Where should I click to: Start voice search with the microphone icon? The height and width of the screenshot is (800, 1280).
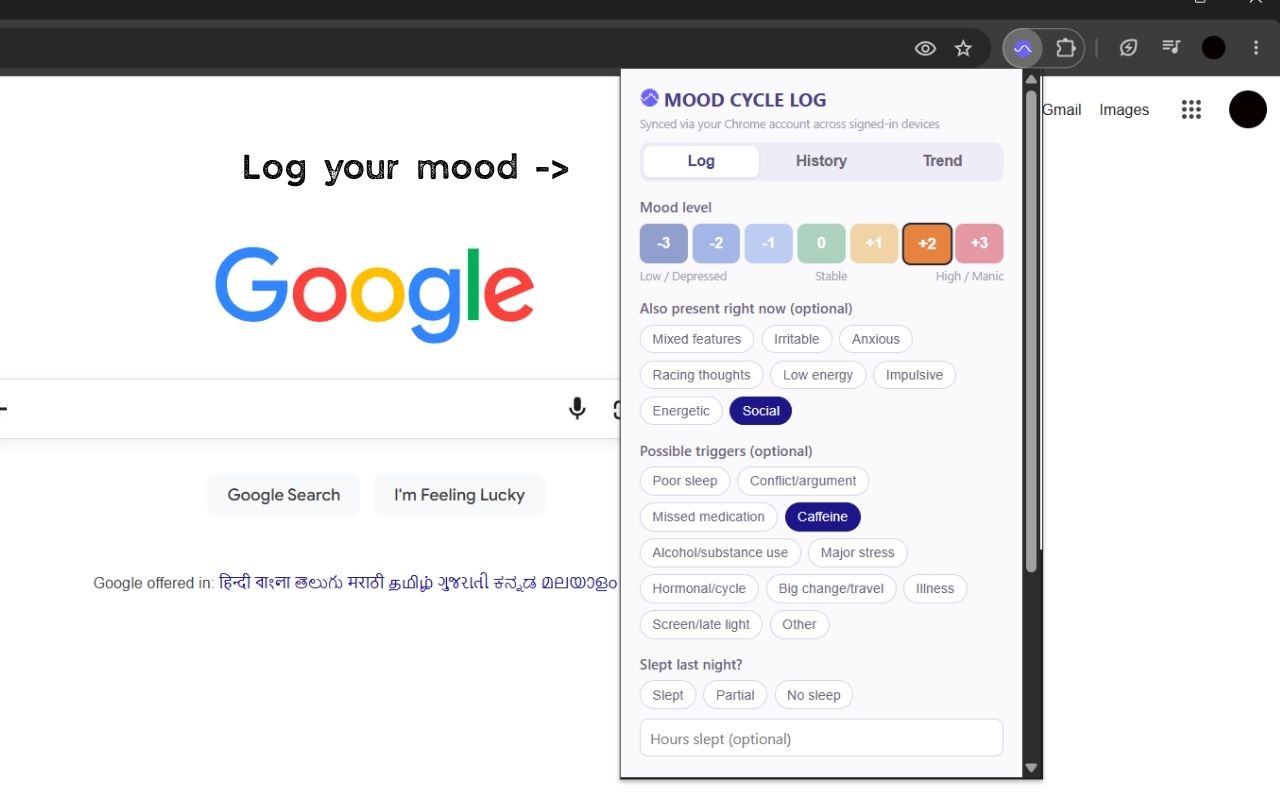(577, 408)
